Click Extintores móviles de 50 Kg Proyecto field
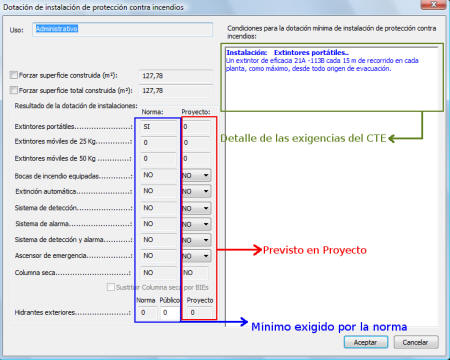The width and height of the screenshot is (450, 360). (x=196, y=159)
